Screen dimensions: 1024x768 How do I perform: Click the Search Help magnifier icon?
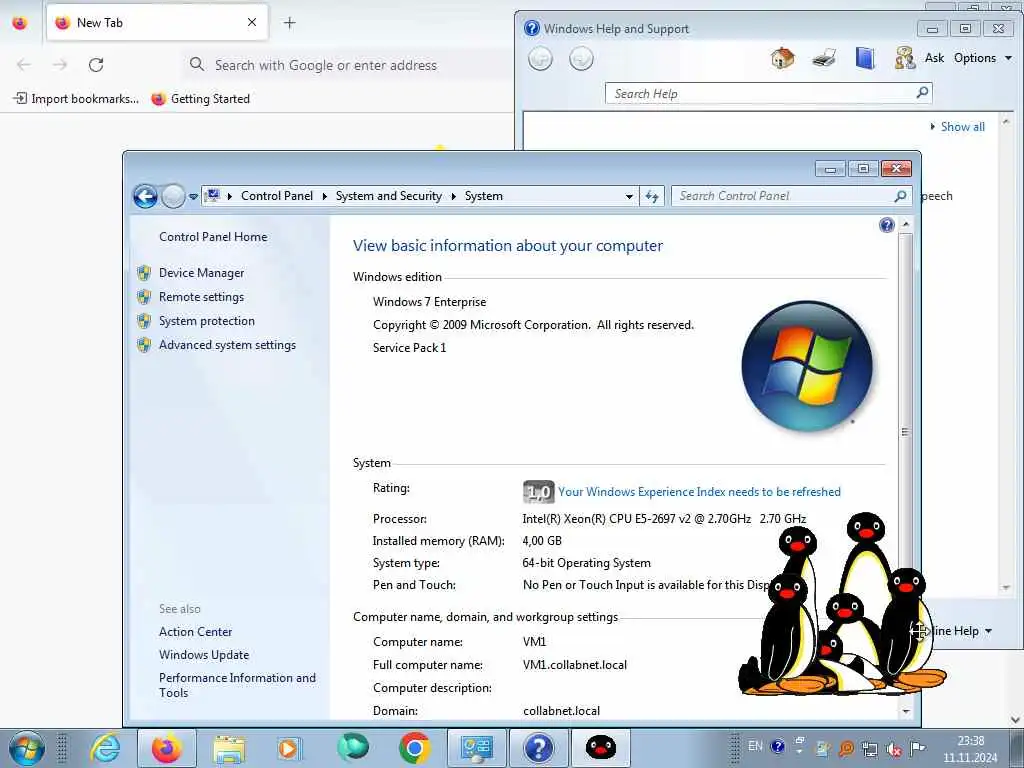[x=922, y=93]
